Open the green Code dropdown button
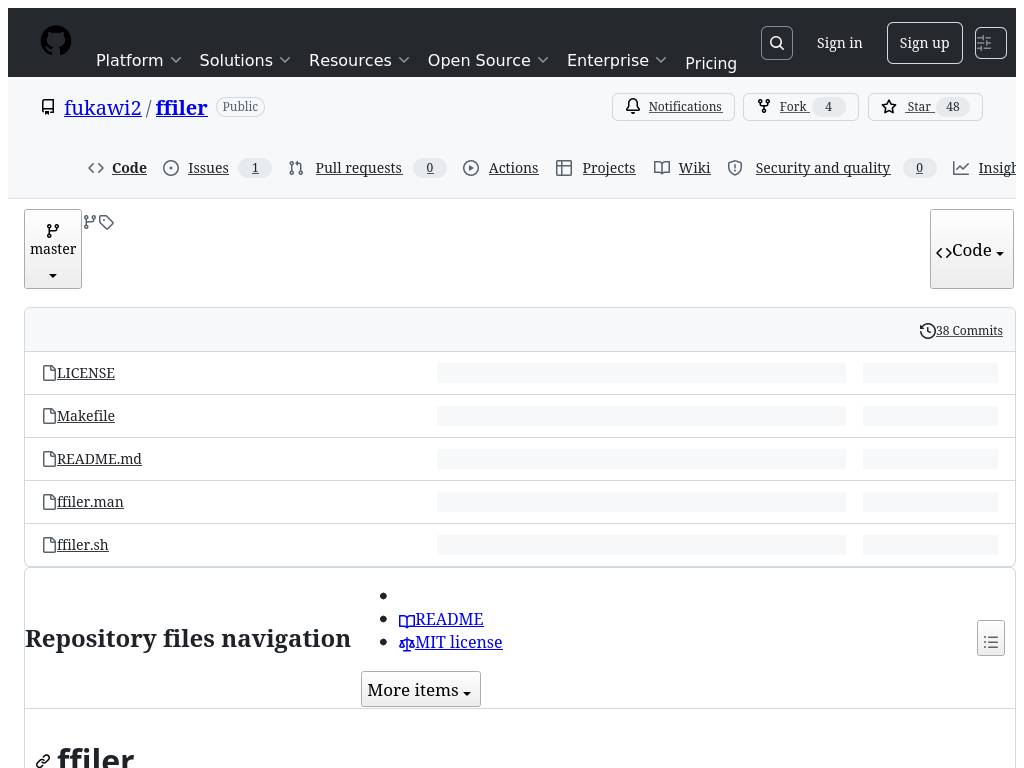Image resolution: width=1024 pixels, height=768 pixels. [972, 249]
